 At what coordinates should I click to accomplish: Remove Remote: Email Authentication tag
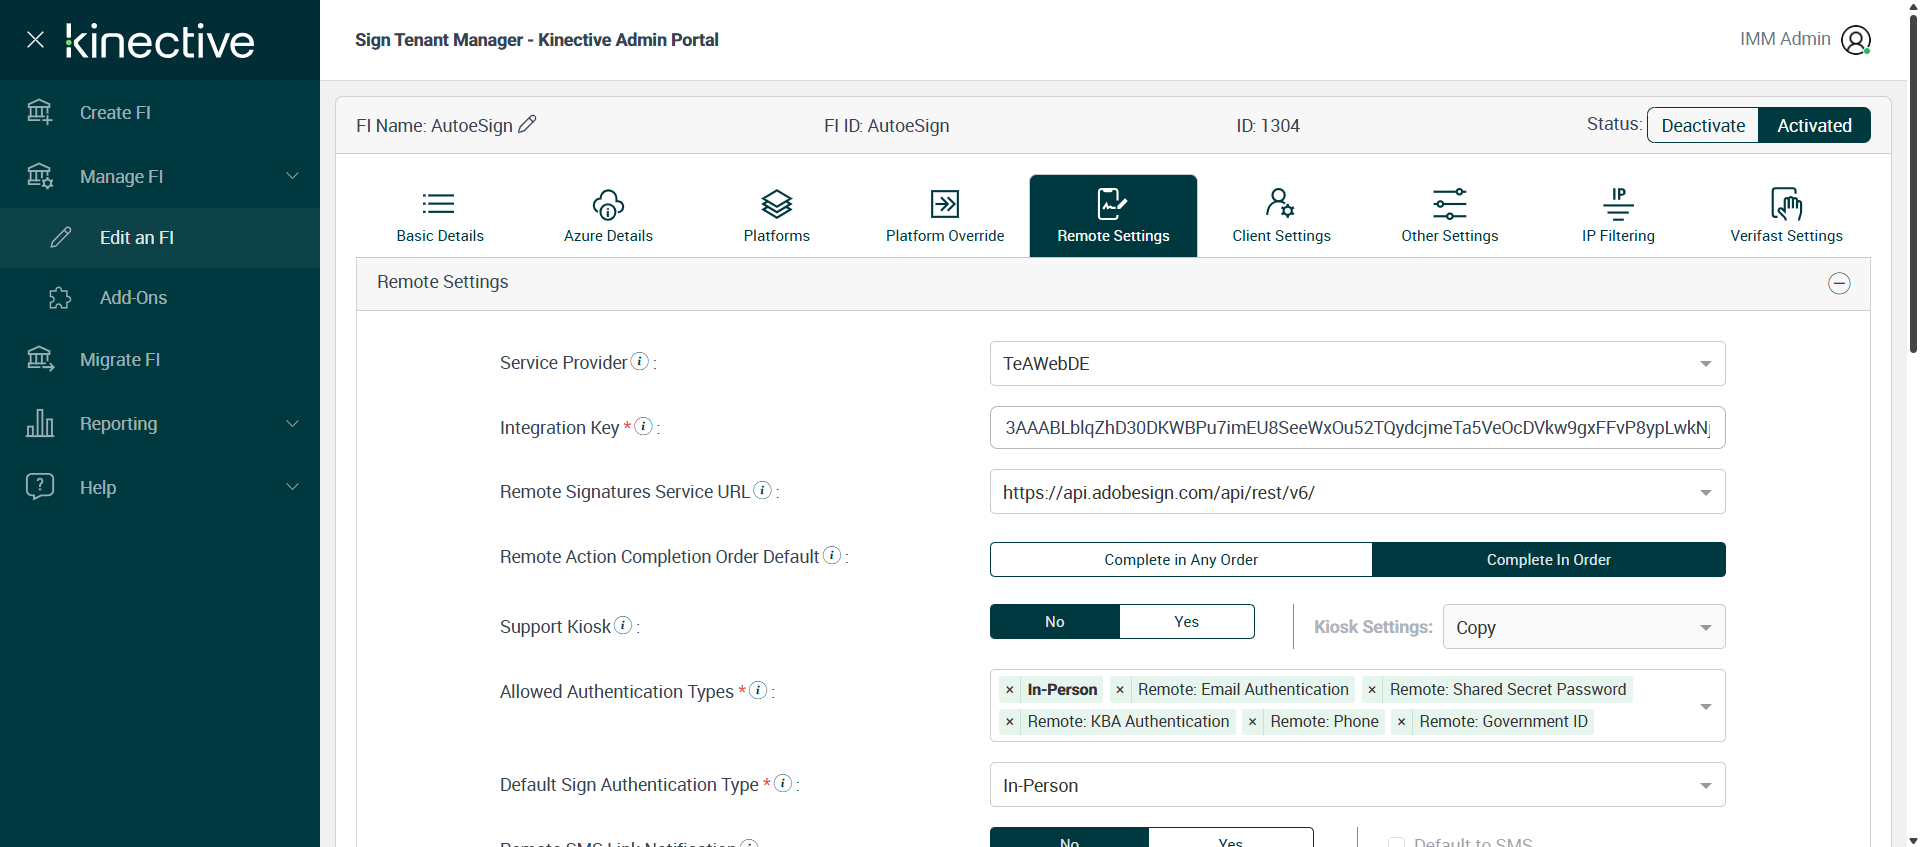coord(1120,690)
